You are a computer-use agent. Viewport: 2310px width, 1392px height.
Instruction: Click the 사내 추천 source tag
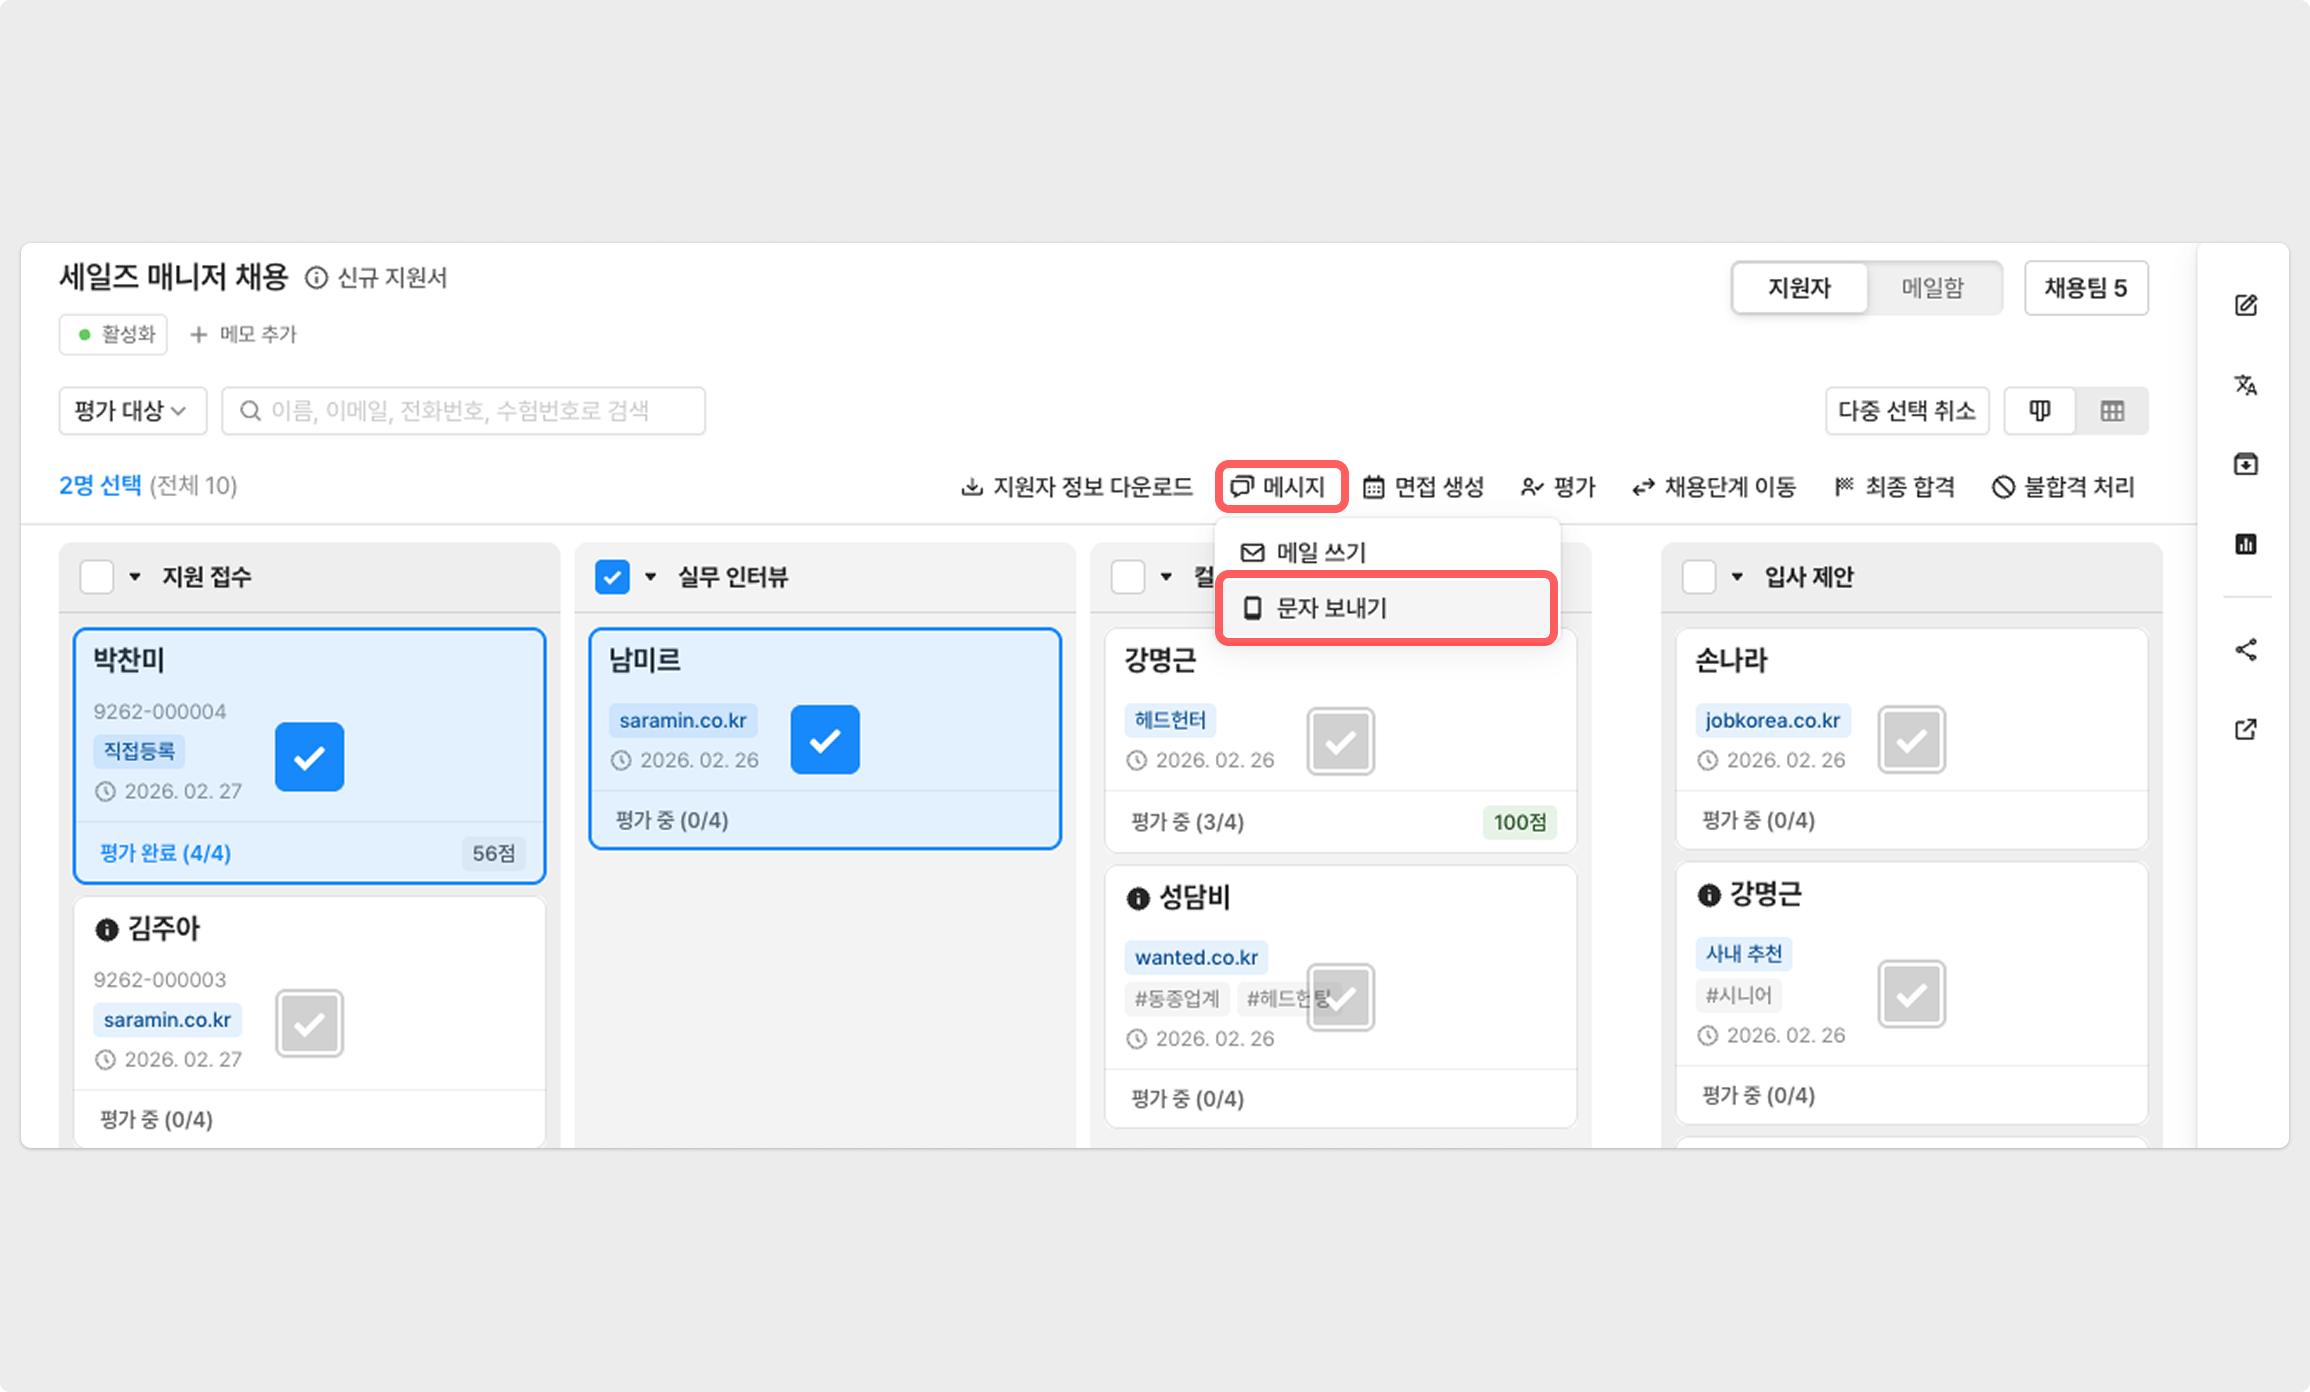coord(1744,954)
